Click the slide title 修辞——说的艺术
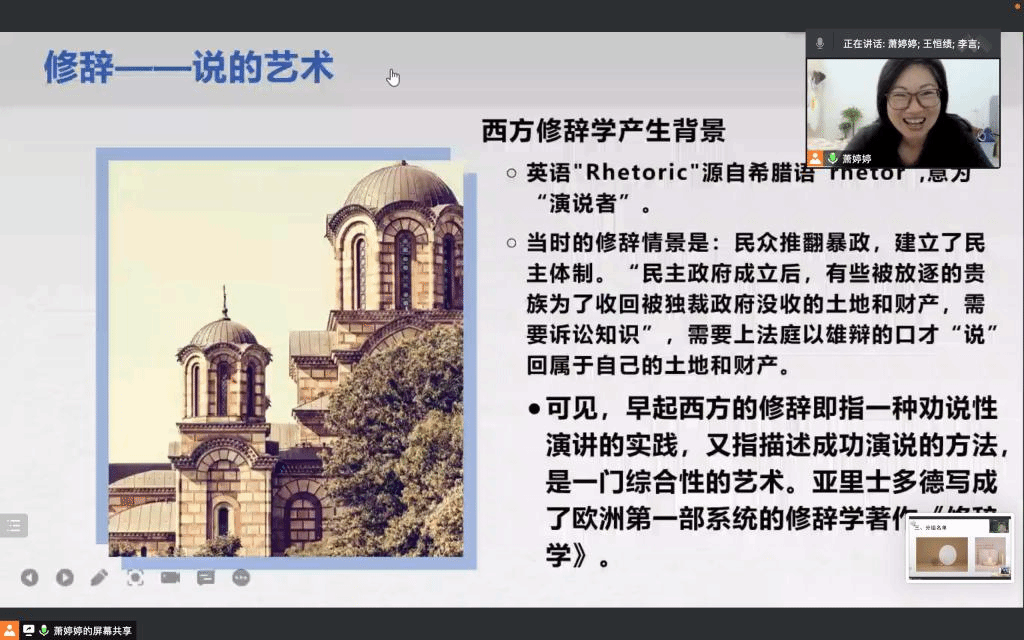Image resolution: width=1024 pixels, height=640 pixels. point(188,68)
